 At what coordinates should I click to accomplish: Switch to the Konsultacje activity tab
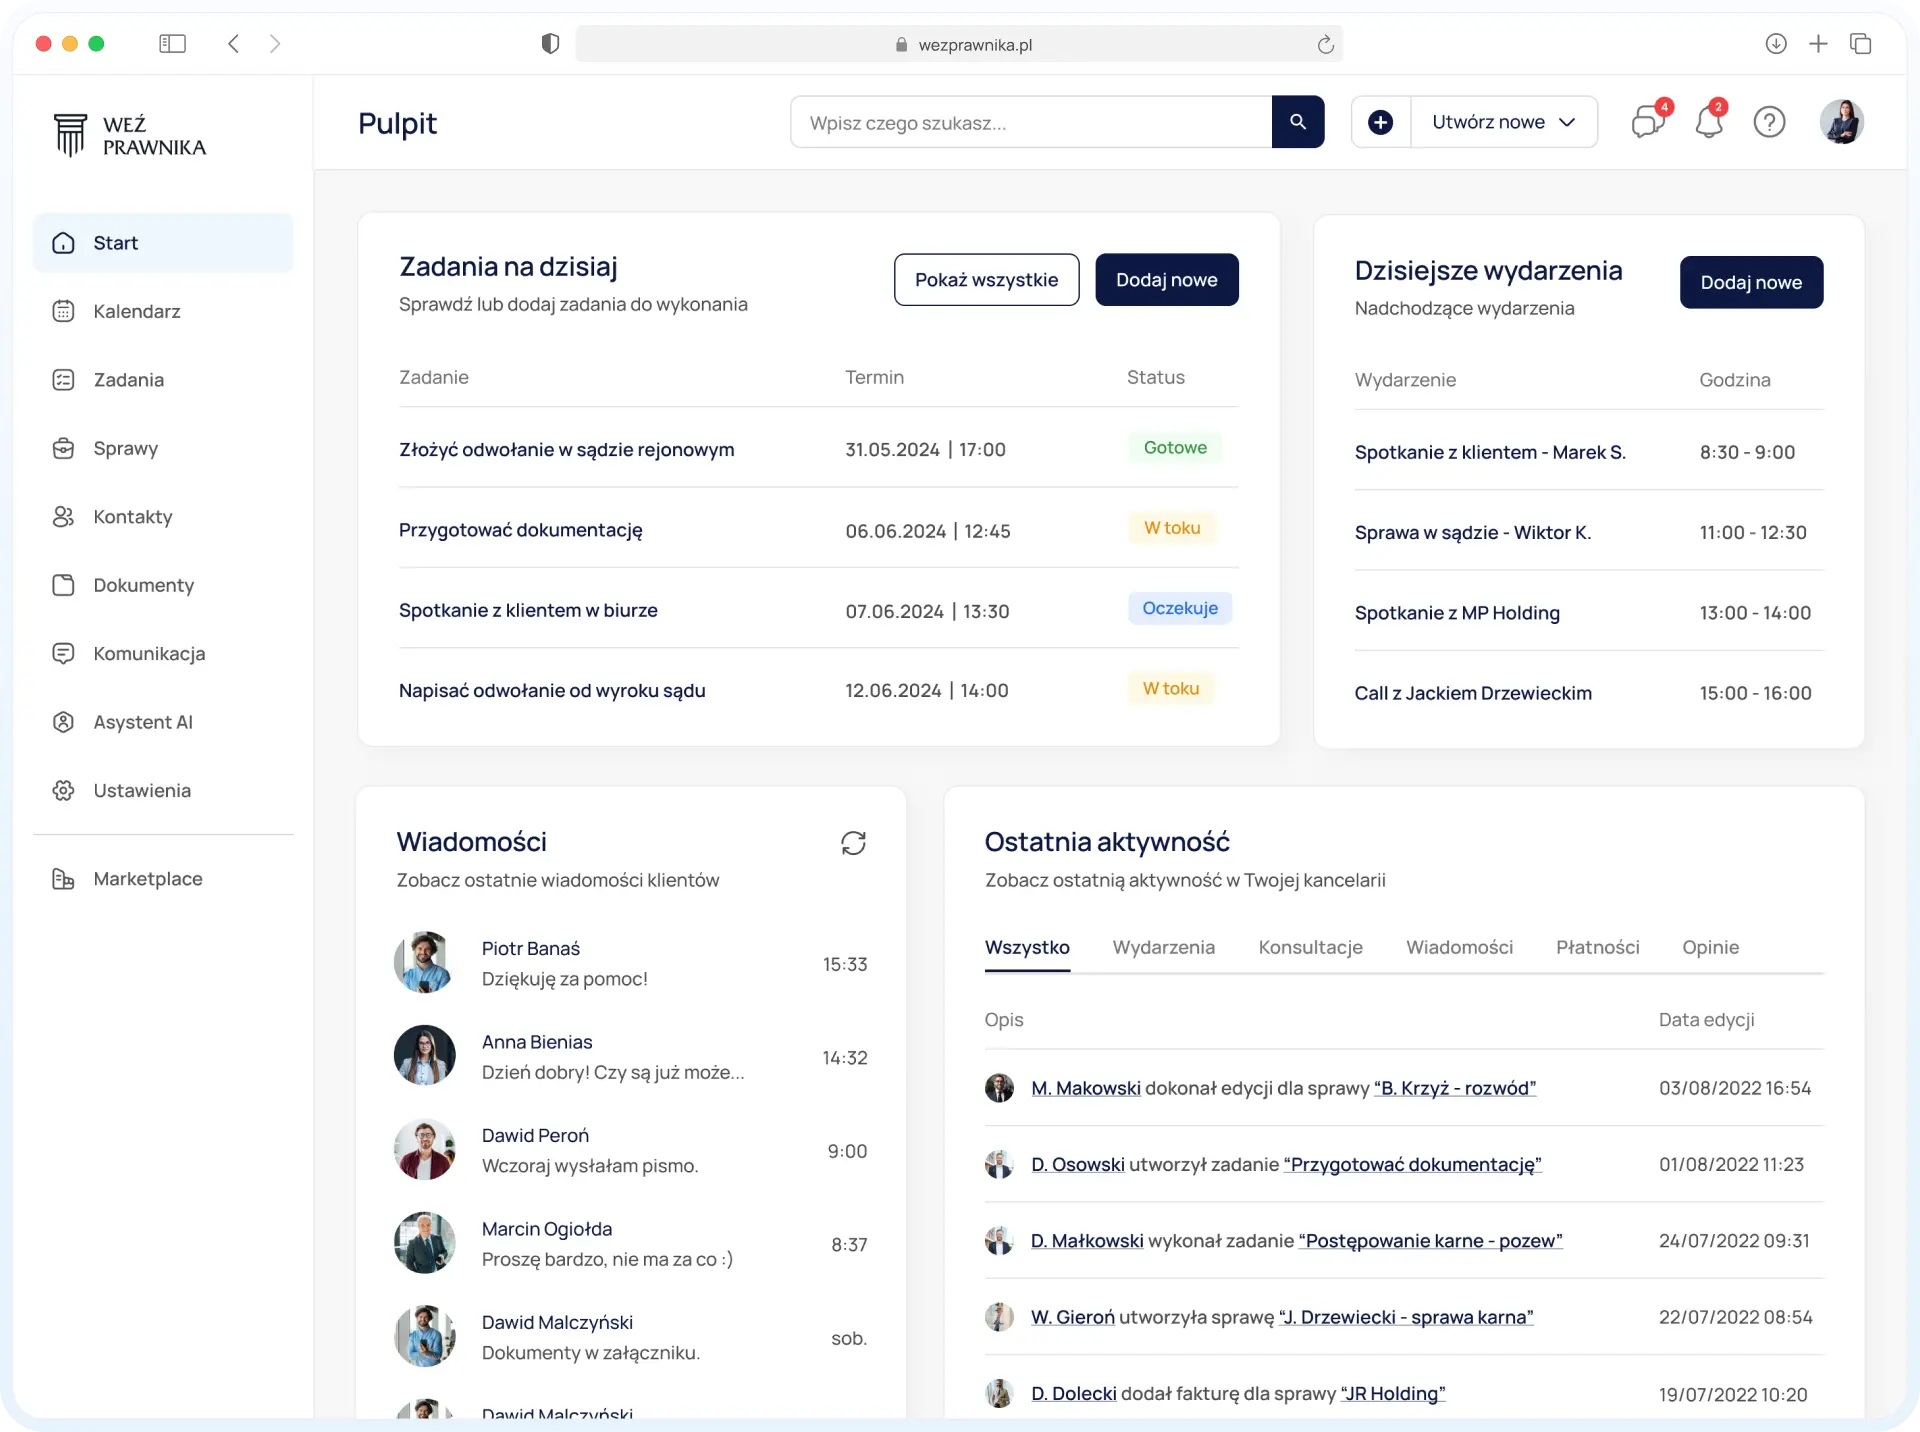point(1310,947)
